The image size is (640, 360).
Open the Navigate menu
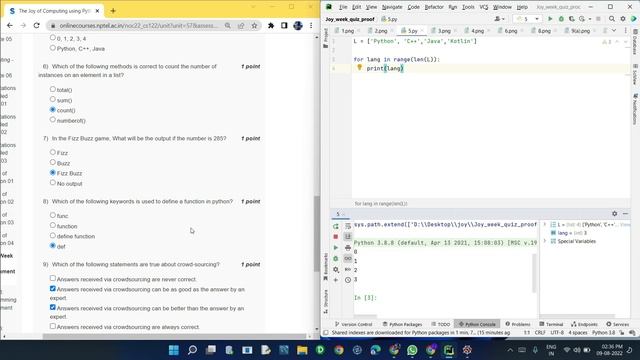tap(392, 7)
